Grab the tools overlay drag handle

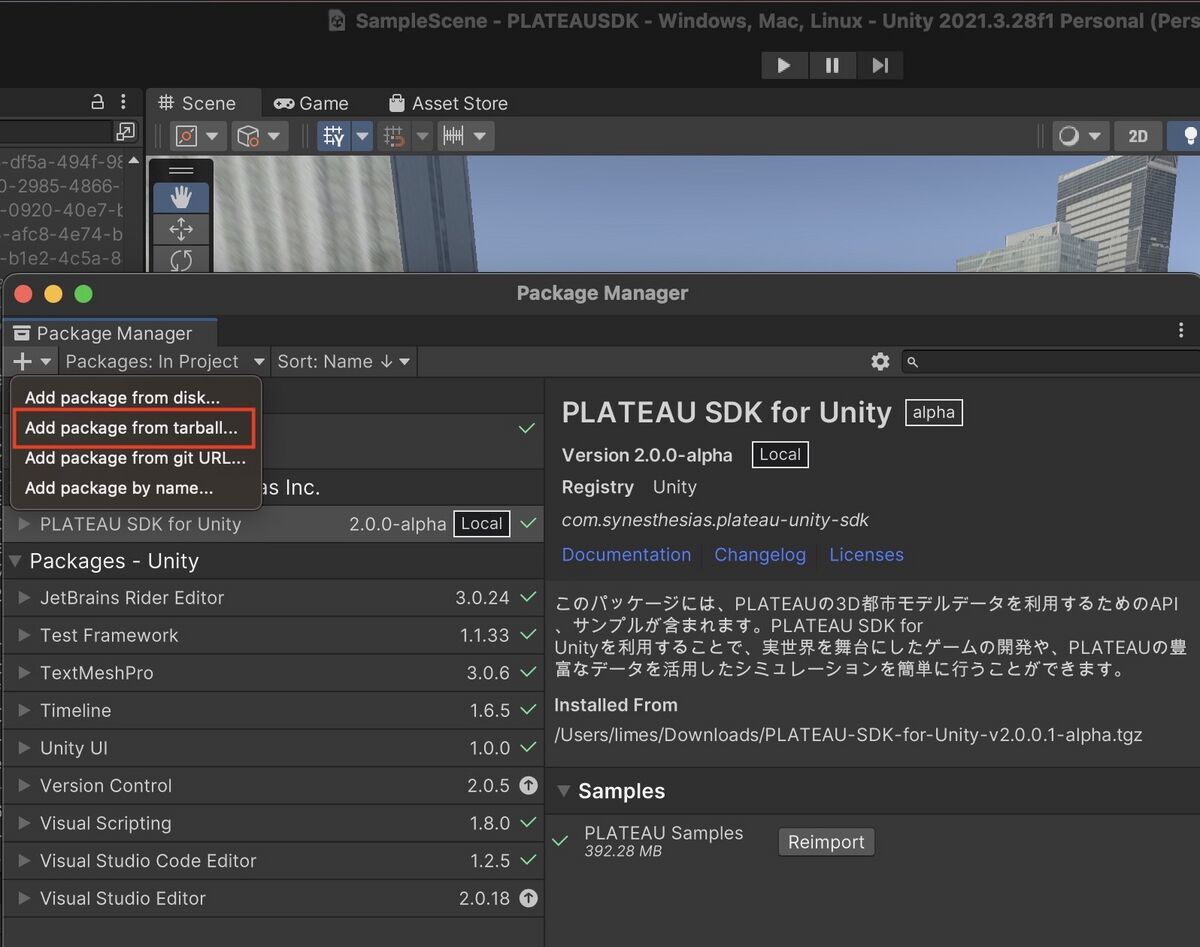[x=181, y=170]
